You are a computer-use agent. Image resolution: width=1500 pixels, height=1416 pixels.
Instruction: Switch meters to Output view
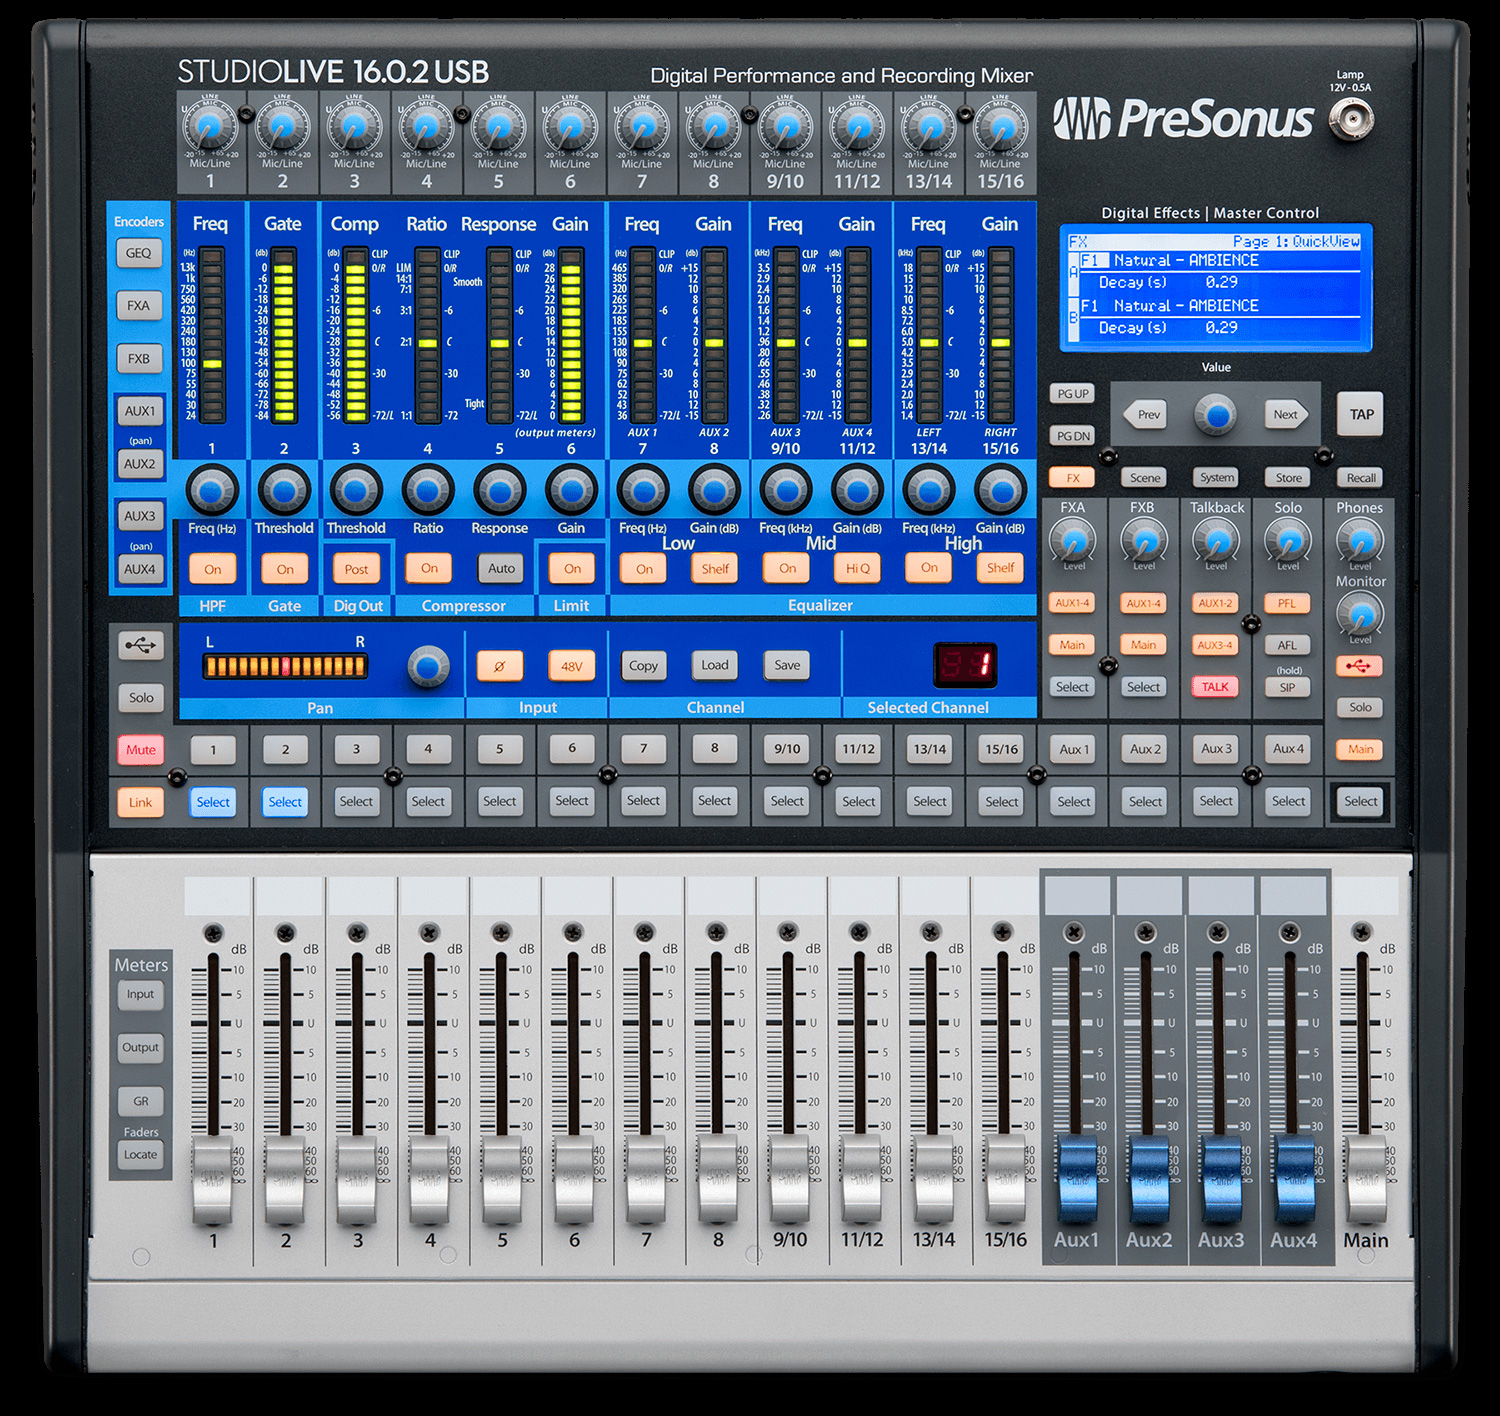click(x=140, y=1047)
